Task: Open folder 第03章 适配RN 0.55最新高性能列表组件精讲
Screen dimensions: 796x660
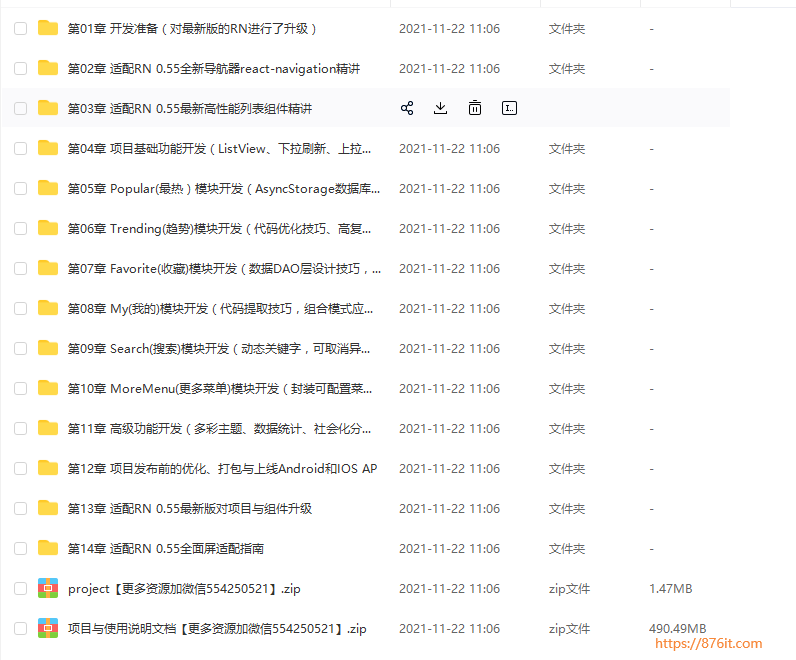Action: pos(190,109)
